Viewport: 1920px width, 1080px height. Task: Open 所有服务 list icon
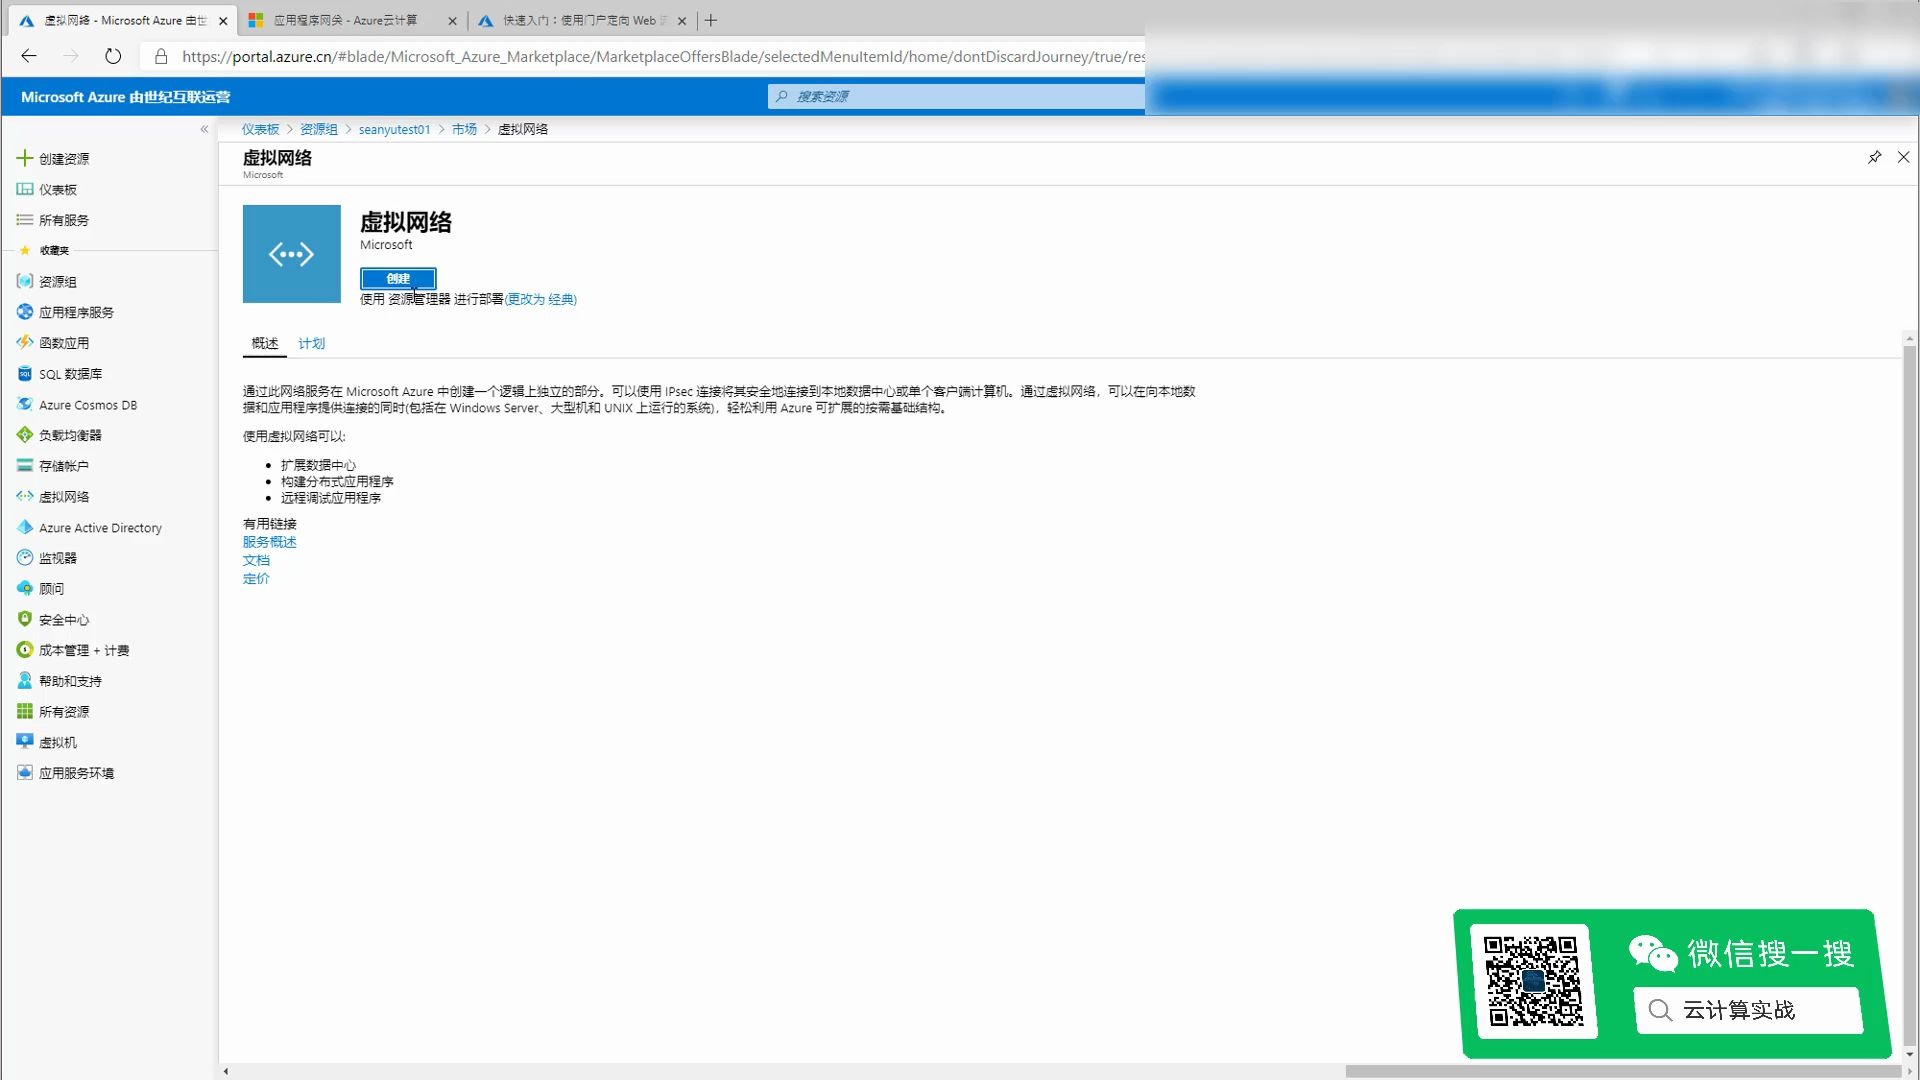click(25, 220)
